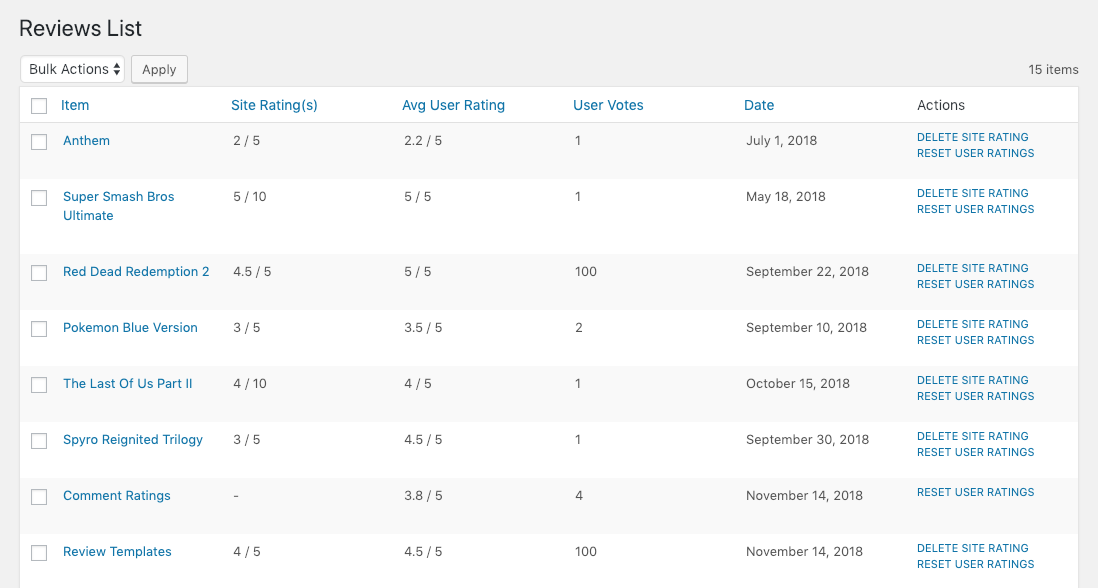This screenshot has height=588, width=1098.
Task: Reset user ratings for Comment Ratings
Action: (975, 492)
